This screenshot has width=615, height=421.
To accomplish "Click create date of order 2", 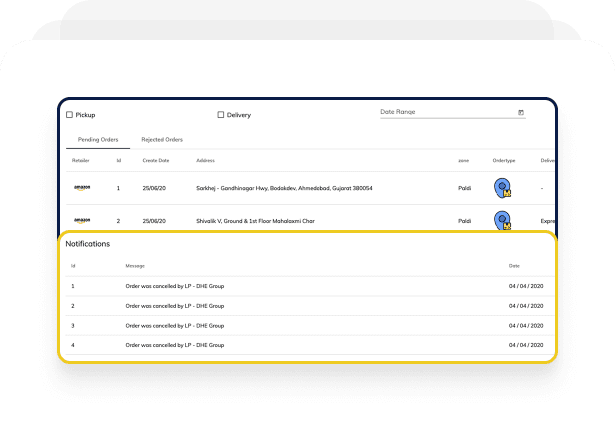I will click(154, 221).
